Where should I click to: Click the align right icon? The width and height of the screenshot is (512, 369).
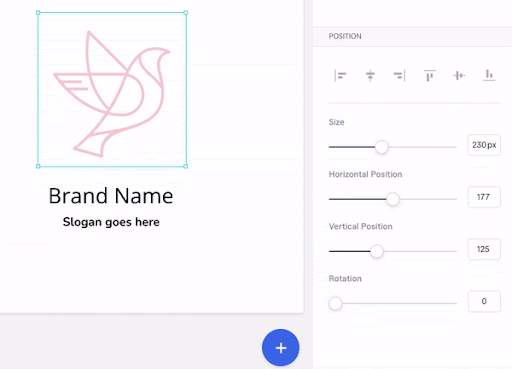click(x=399, y=76)
